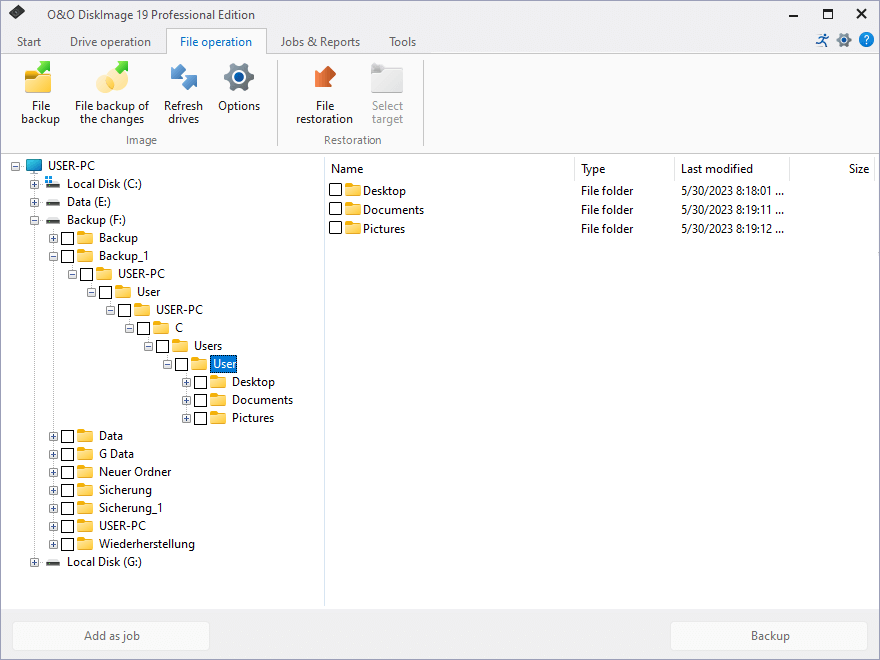Expand the Local Disk (C:) node

pos(34,183)
